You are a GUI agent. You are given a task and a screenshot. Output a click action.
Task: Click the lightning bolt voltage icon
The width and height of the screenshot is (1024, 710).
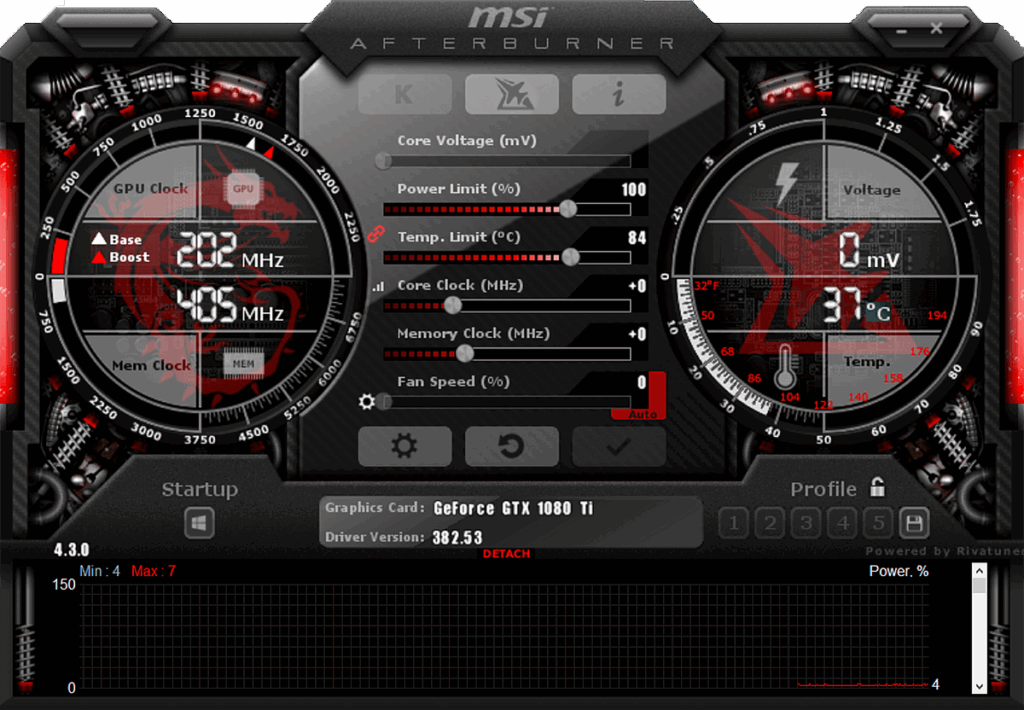tap(787, 184)
